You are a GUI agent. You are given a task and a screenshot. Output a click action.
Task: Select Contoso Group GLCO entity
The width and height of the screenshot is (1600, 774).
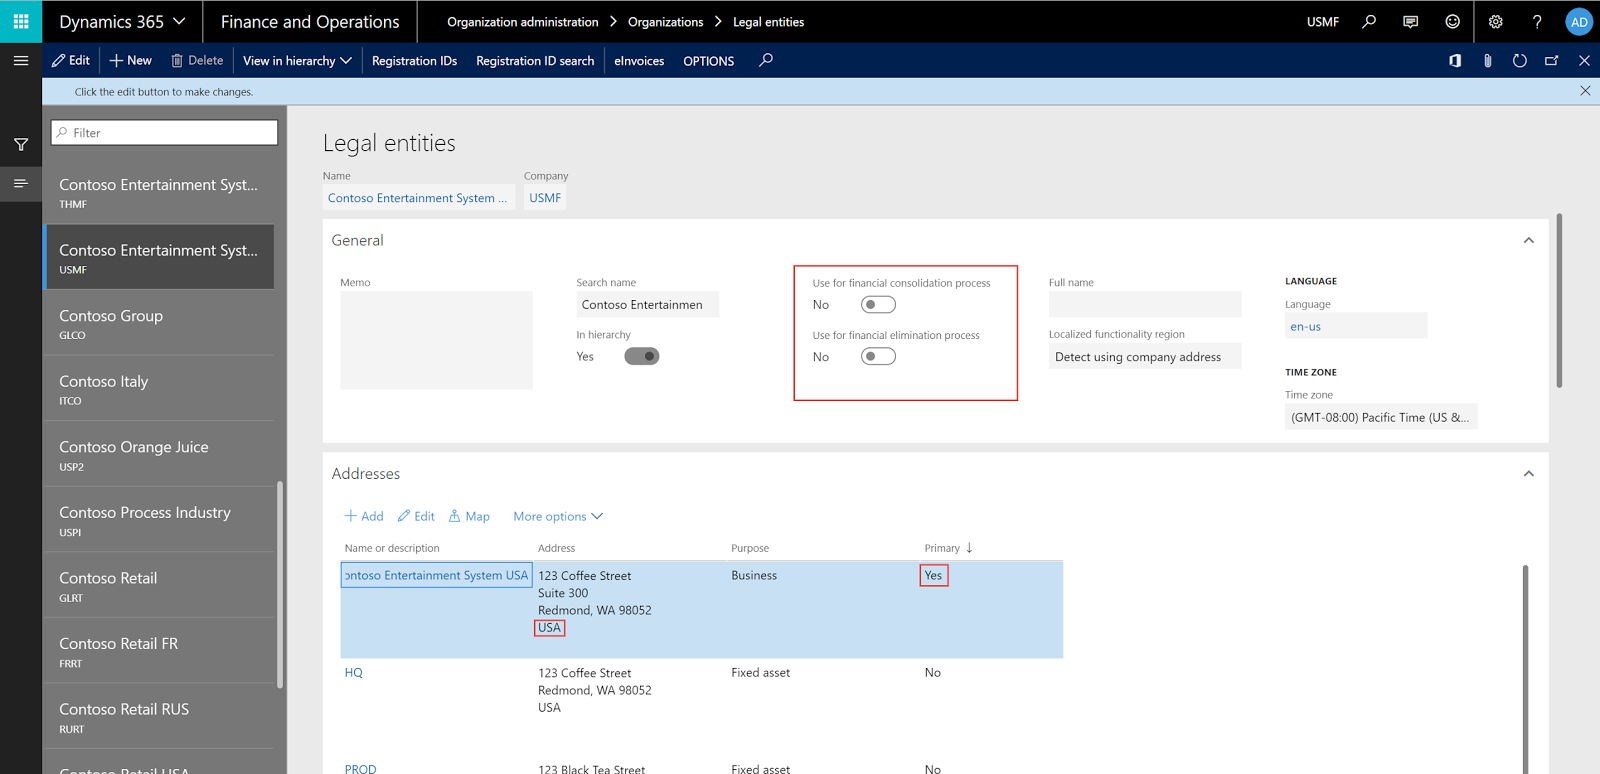[159, 323]
